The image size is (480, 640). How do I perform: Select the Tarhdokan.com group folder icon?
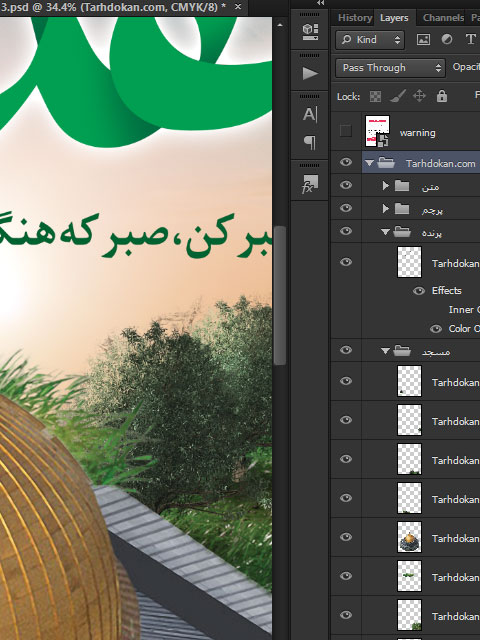click(386, 163)
